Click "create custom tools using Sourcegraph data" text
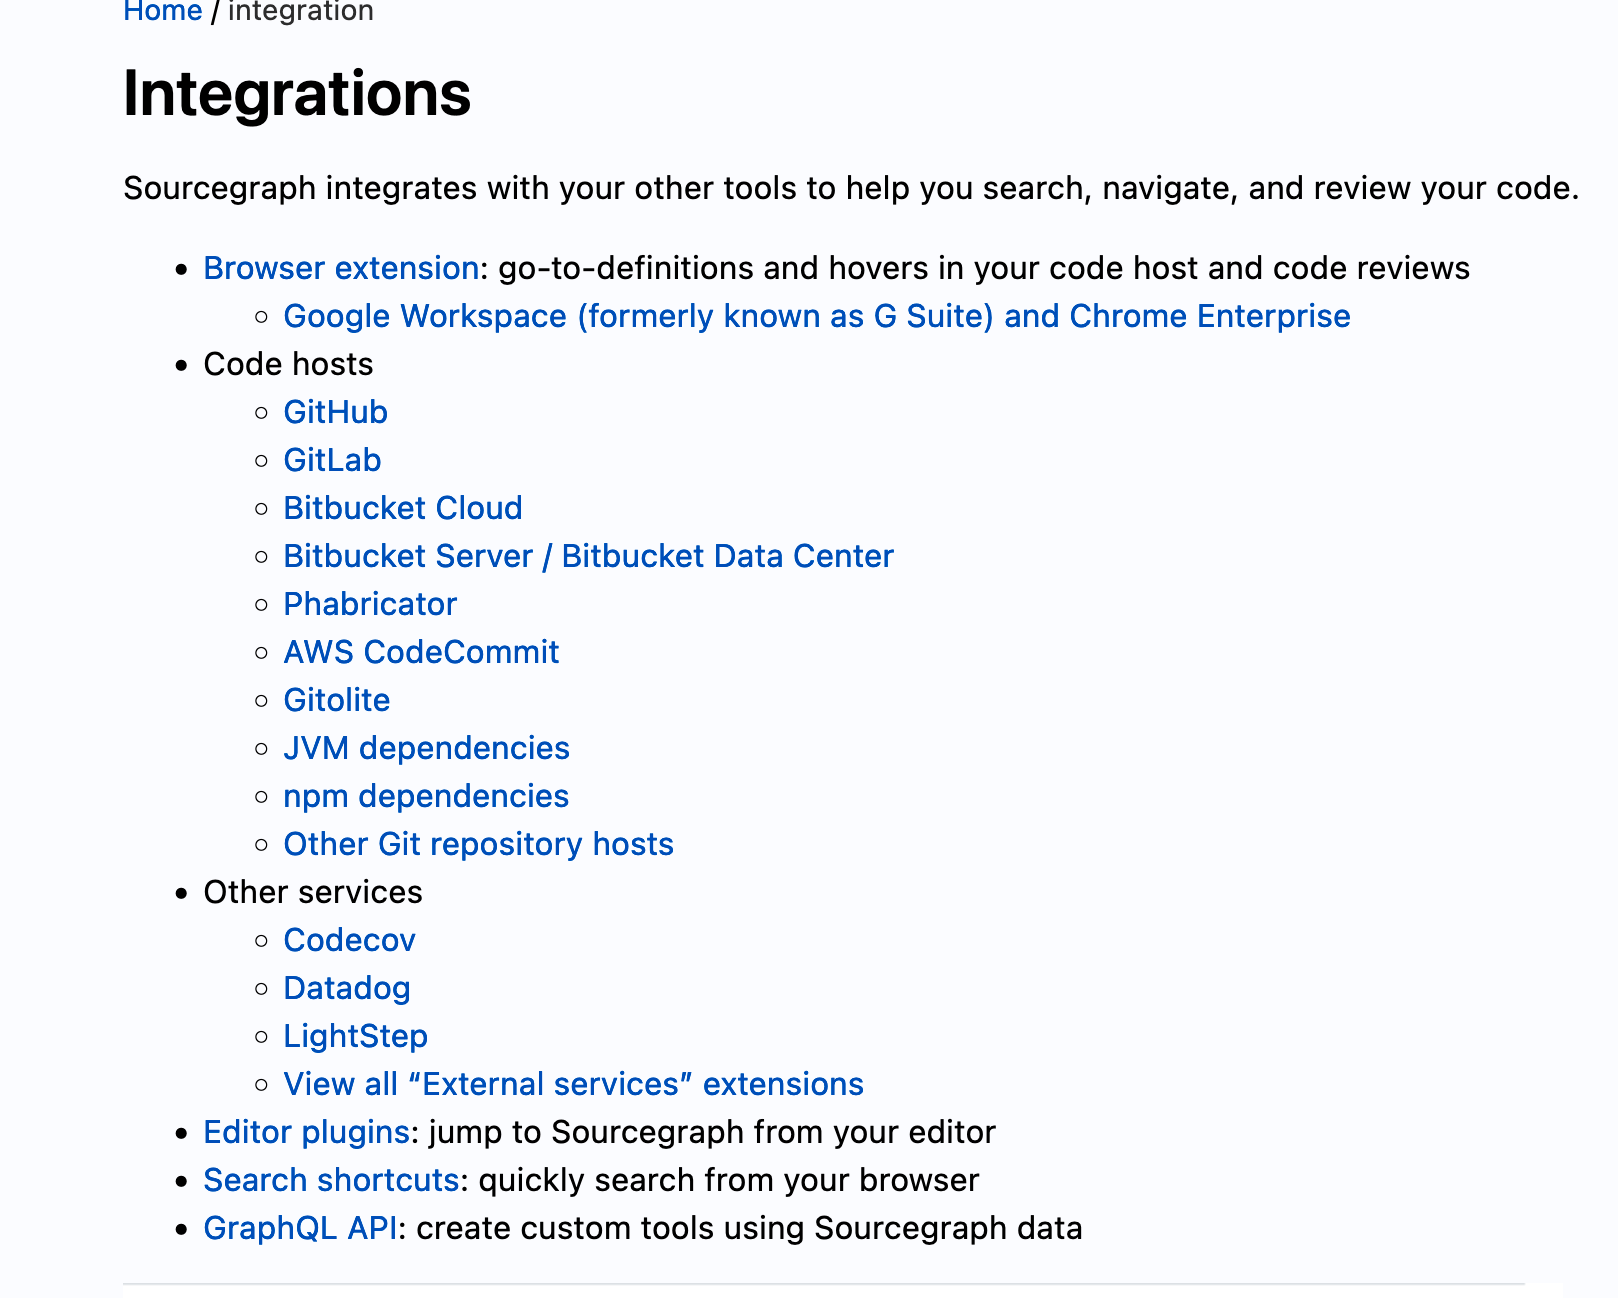 (749, 1228)
